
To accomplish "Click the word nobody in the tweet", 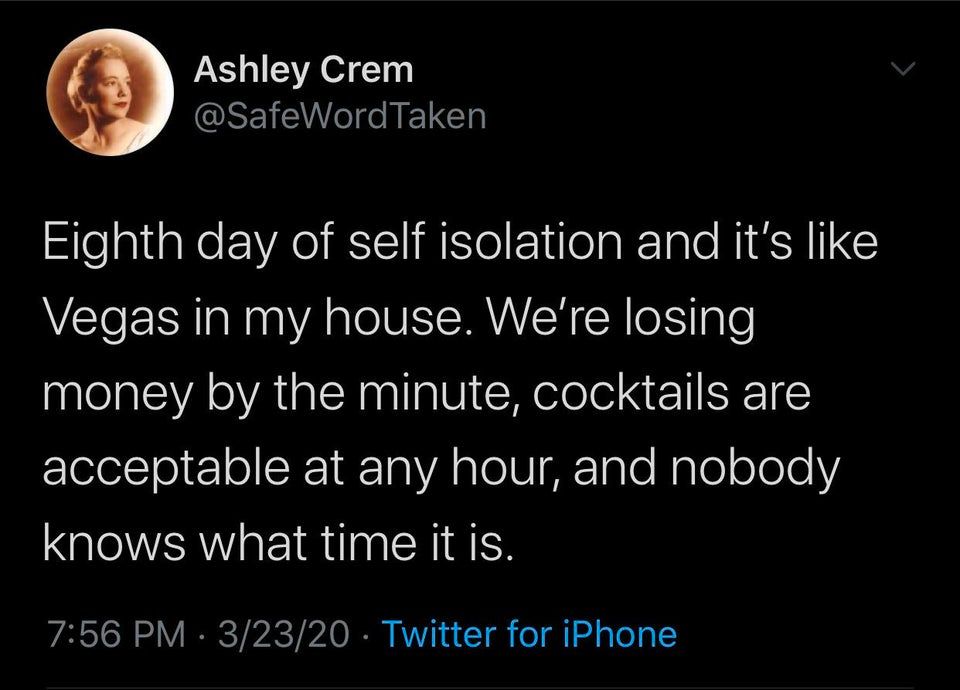I will pos(756,470).
